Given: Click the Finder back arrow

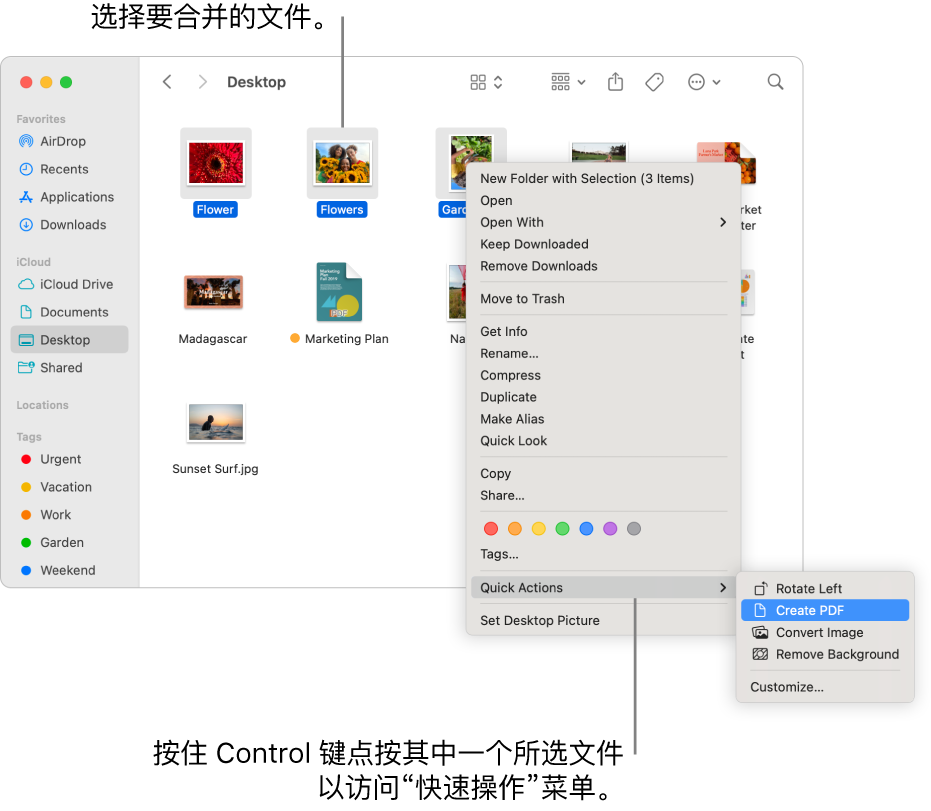Looking at the screenshot, I should [167, 82].
